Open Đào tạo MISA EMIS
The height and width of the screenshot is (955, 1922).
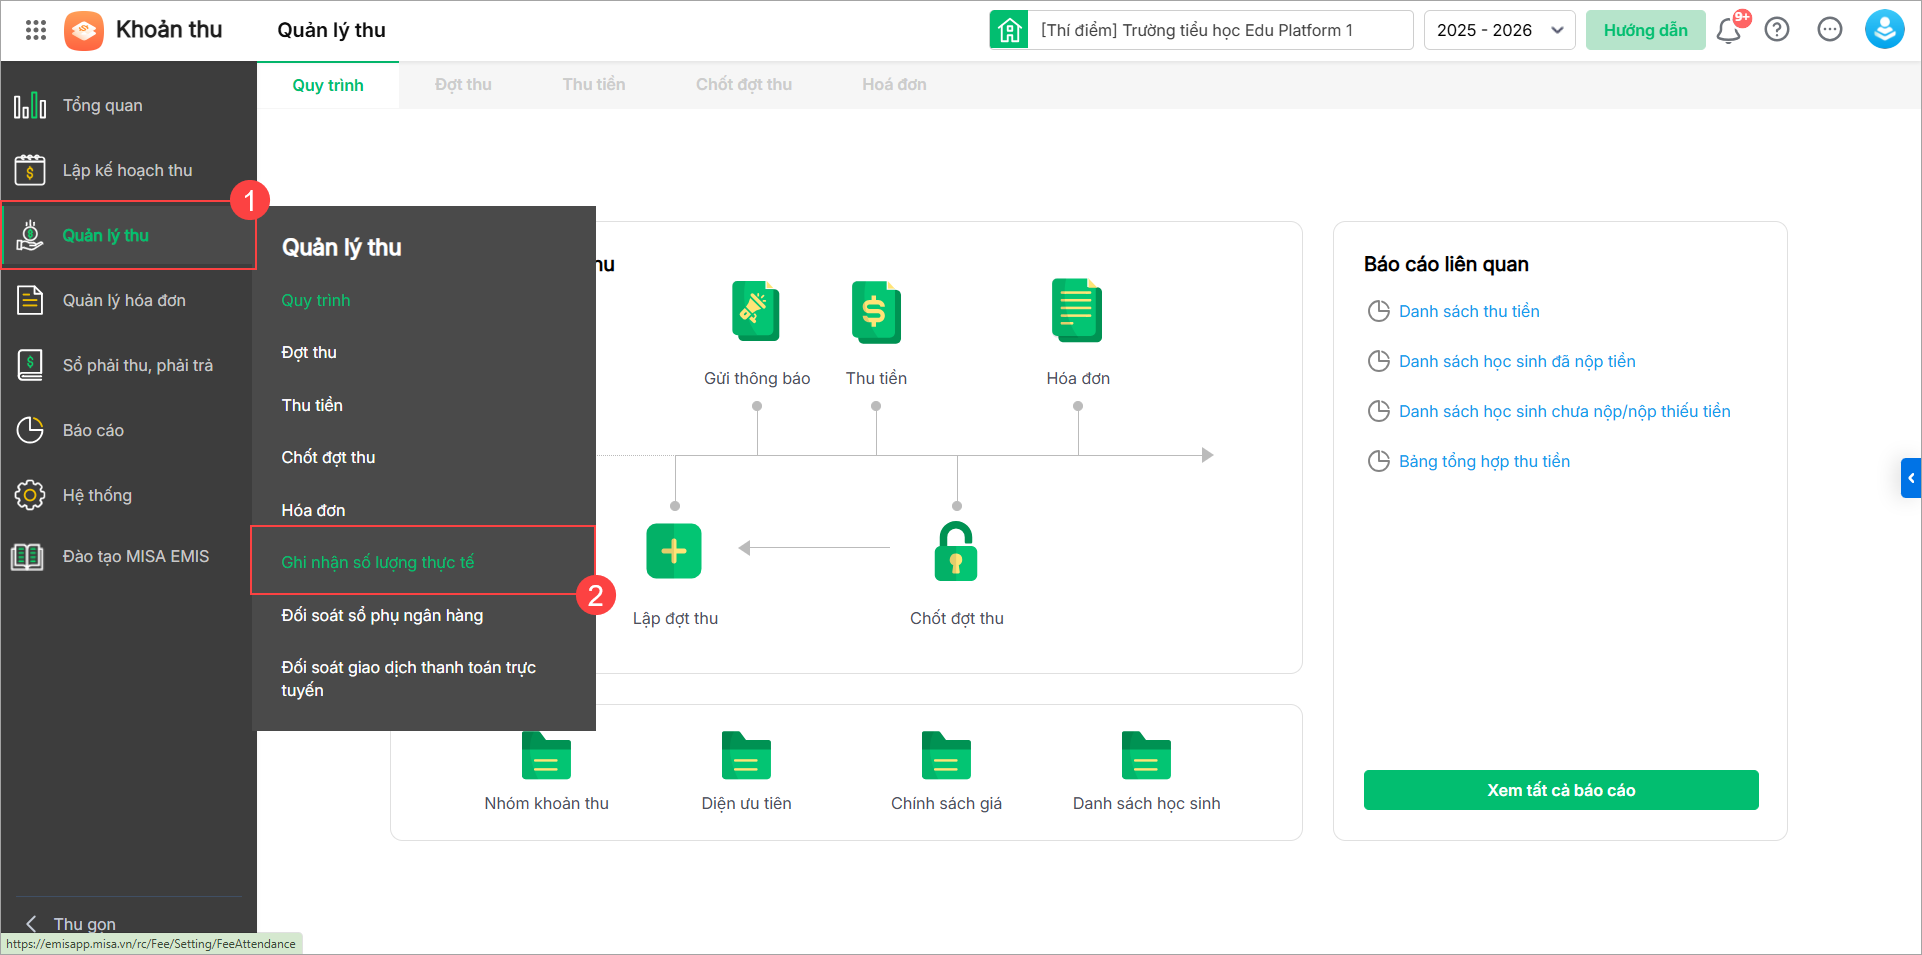[129, 556]
